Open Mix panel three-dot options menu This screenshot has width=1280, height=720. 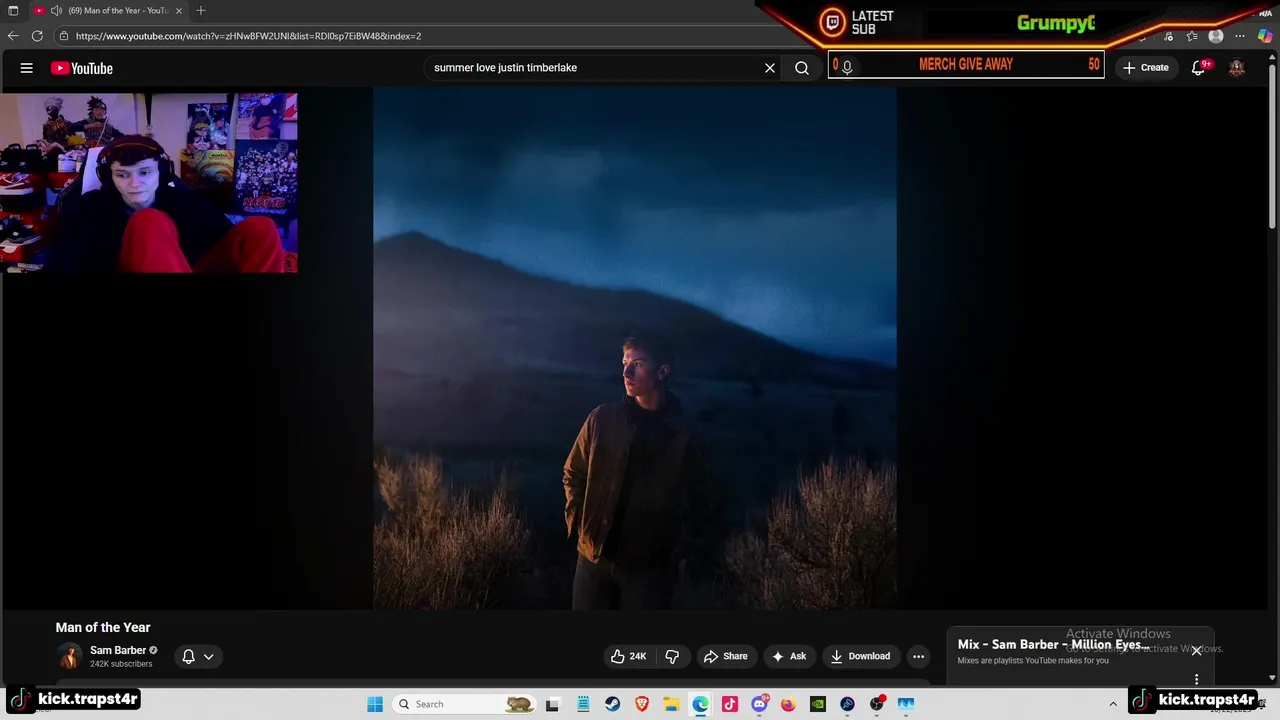pyautogui.click(x=1196, y=680)
